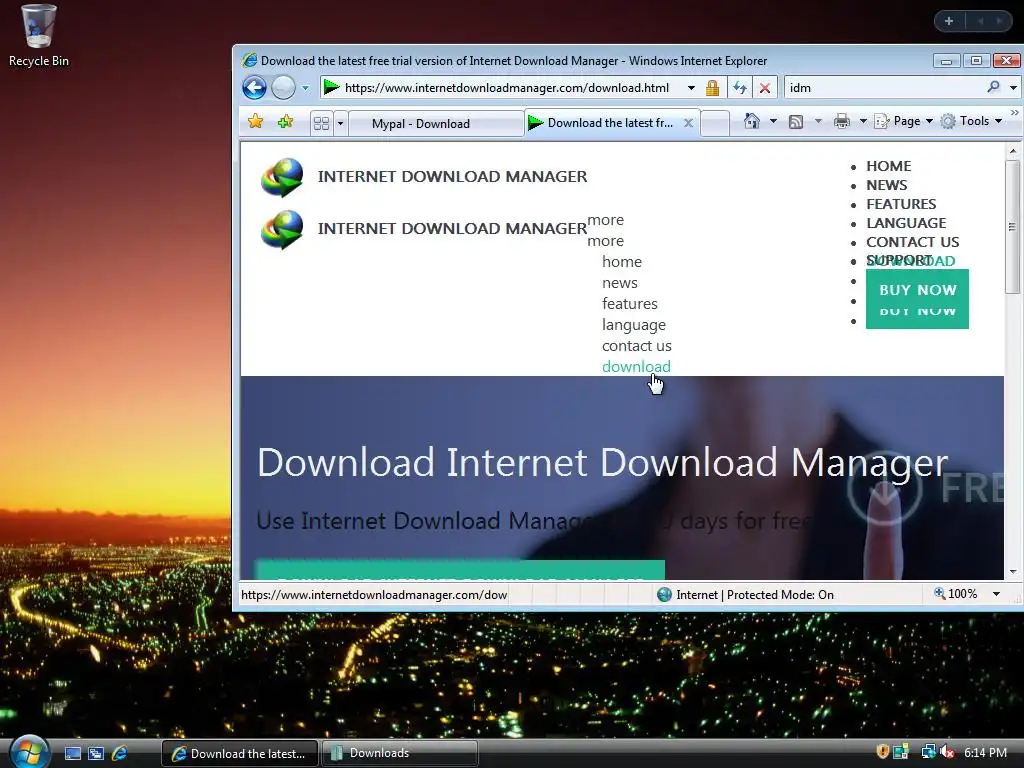Click the RSS feeds icon
This screenshot has width=1024, height=768.
pos(795,121)
